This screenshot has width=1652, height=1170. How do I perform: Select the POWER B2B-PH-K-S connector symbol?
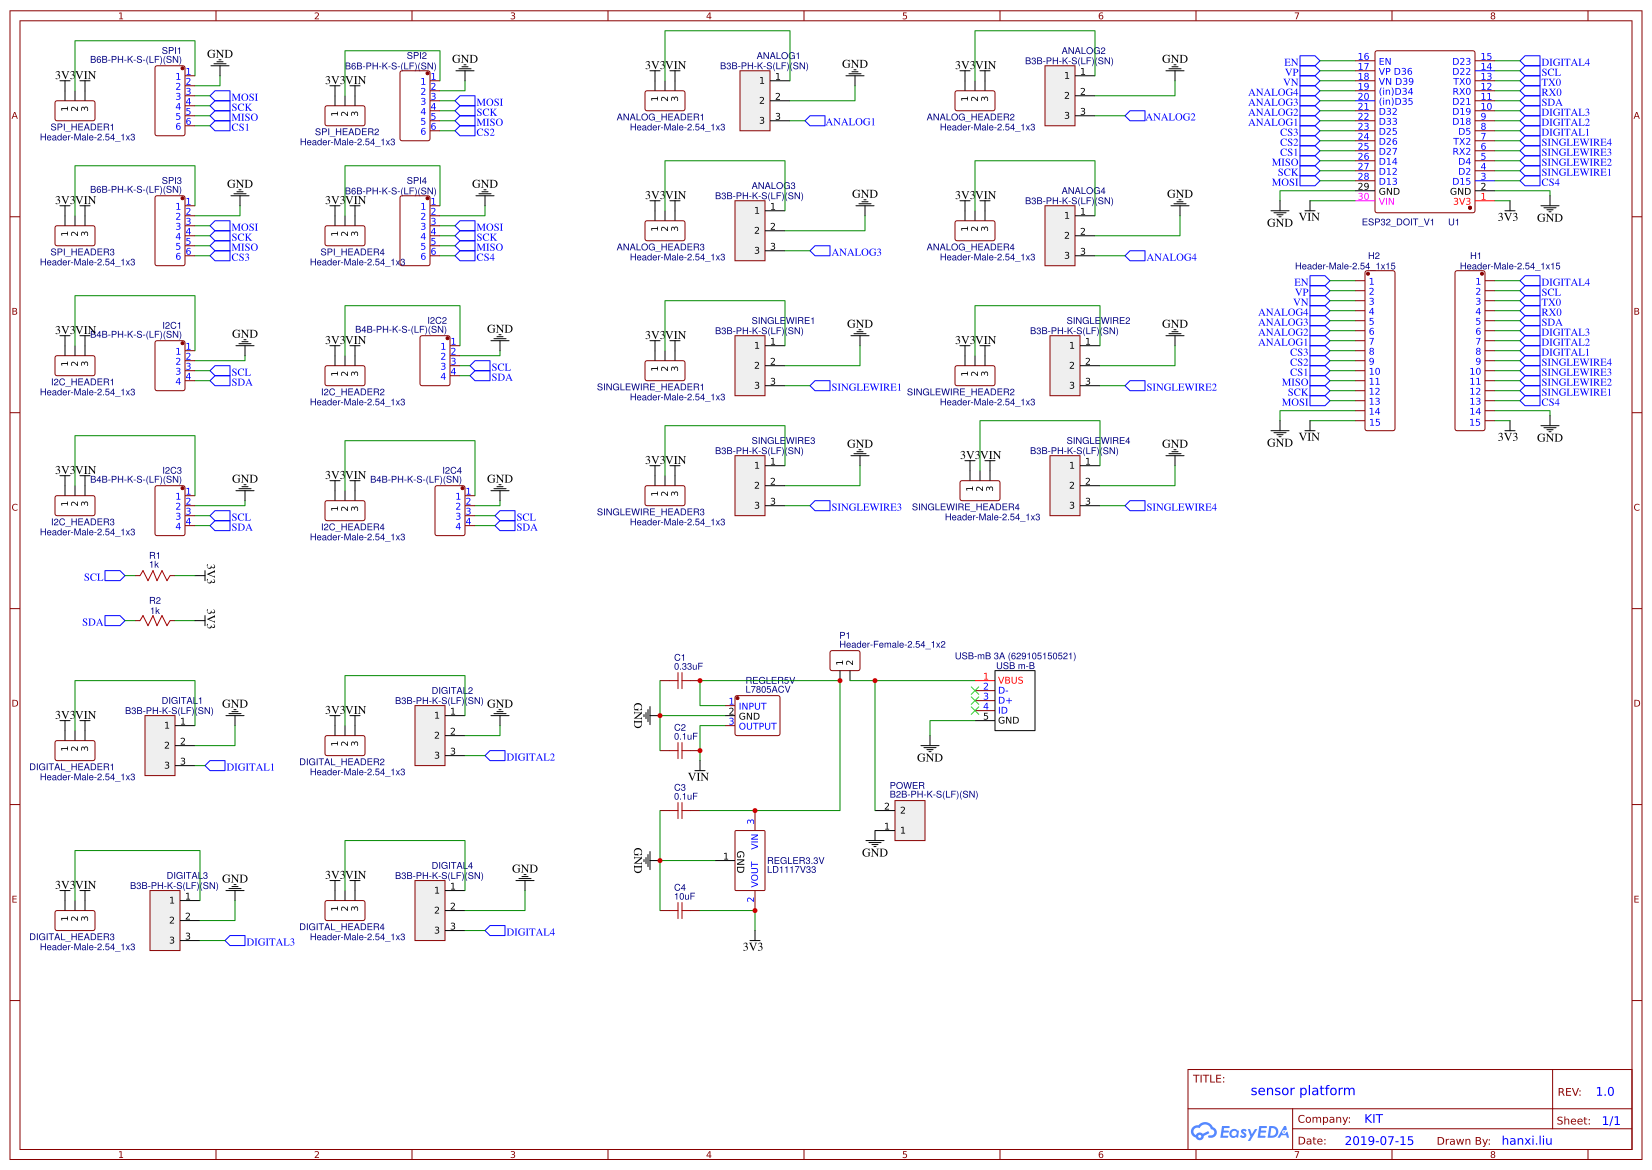tap(909, 820)
